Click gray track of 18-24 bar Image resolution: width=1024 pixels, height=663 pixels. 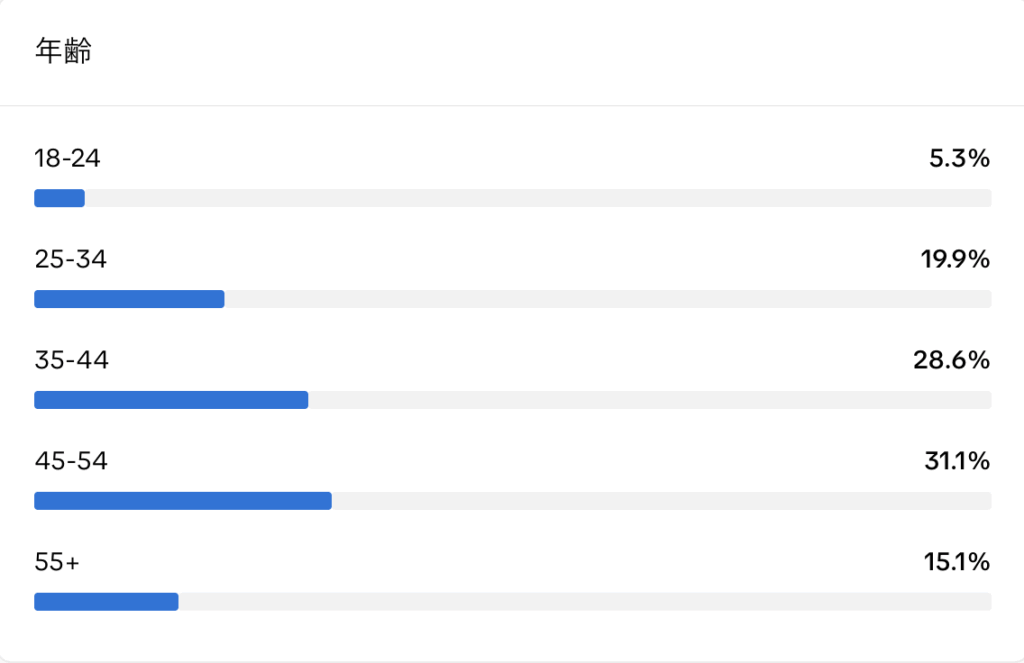pyautogui.click(x=538, y=198)
